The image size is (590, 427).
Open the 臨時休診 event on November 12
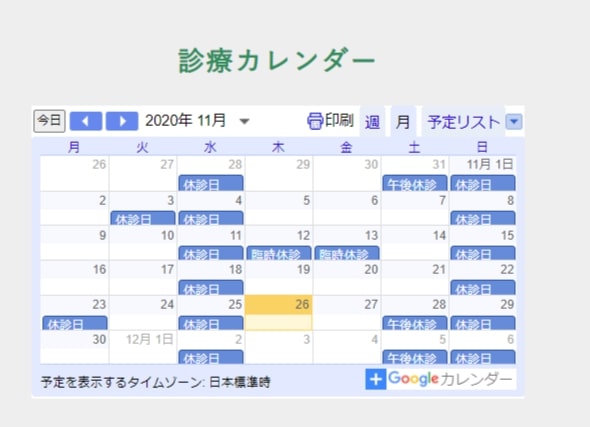279,253
